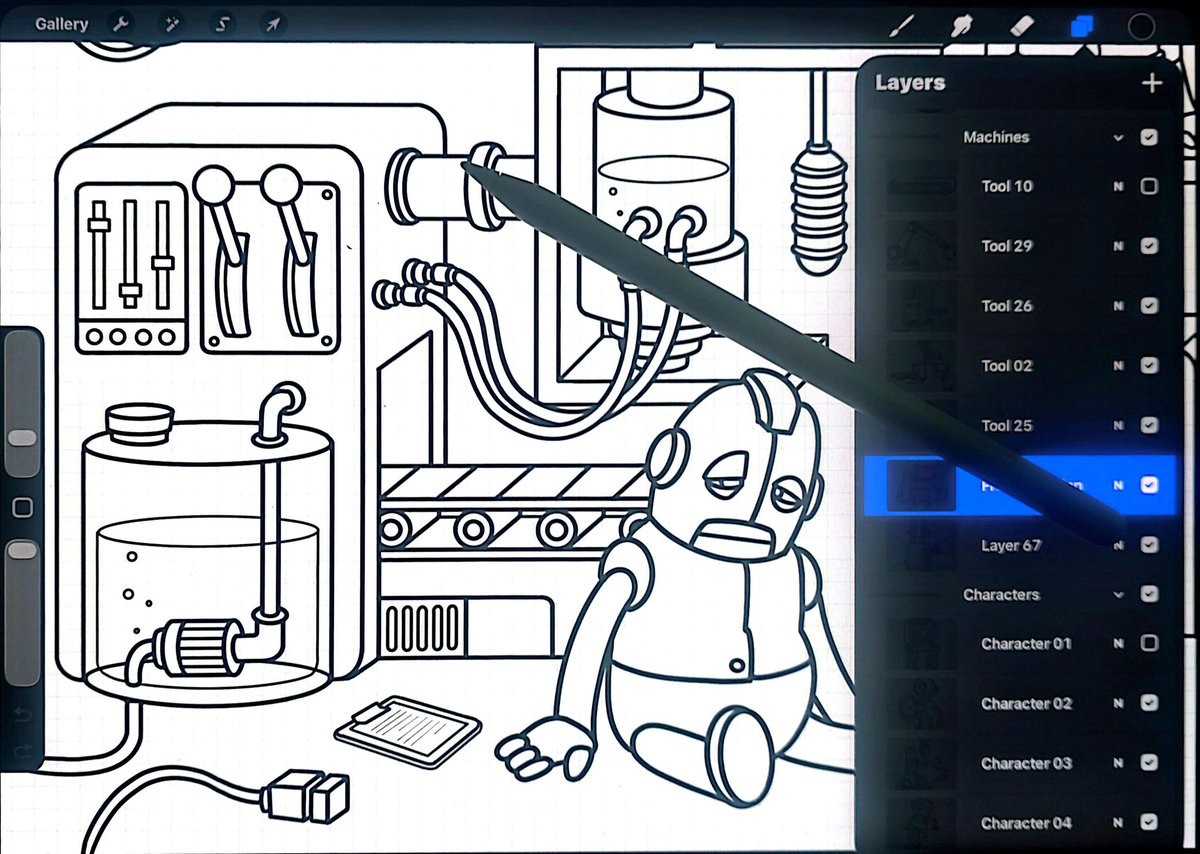Toggle visibility of Characters group

(1149, 594)
